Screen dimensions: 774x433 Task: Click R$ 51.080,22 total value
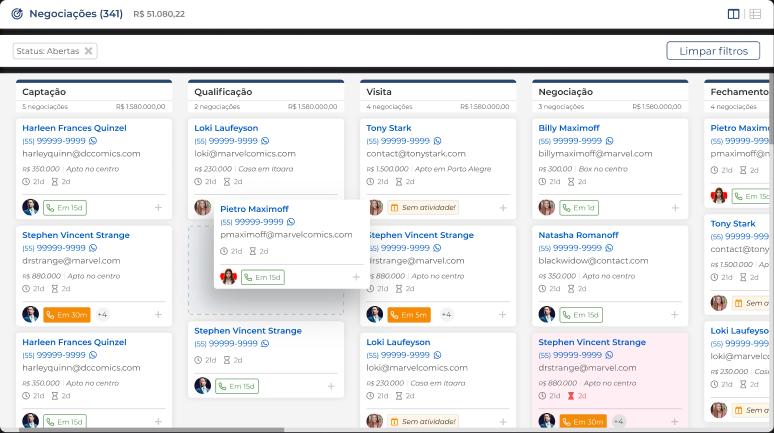coord(159,14)
